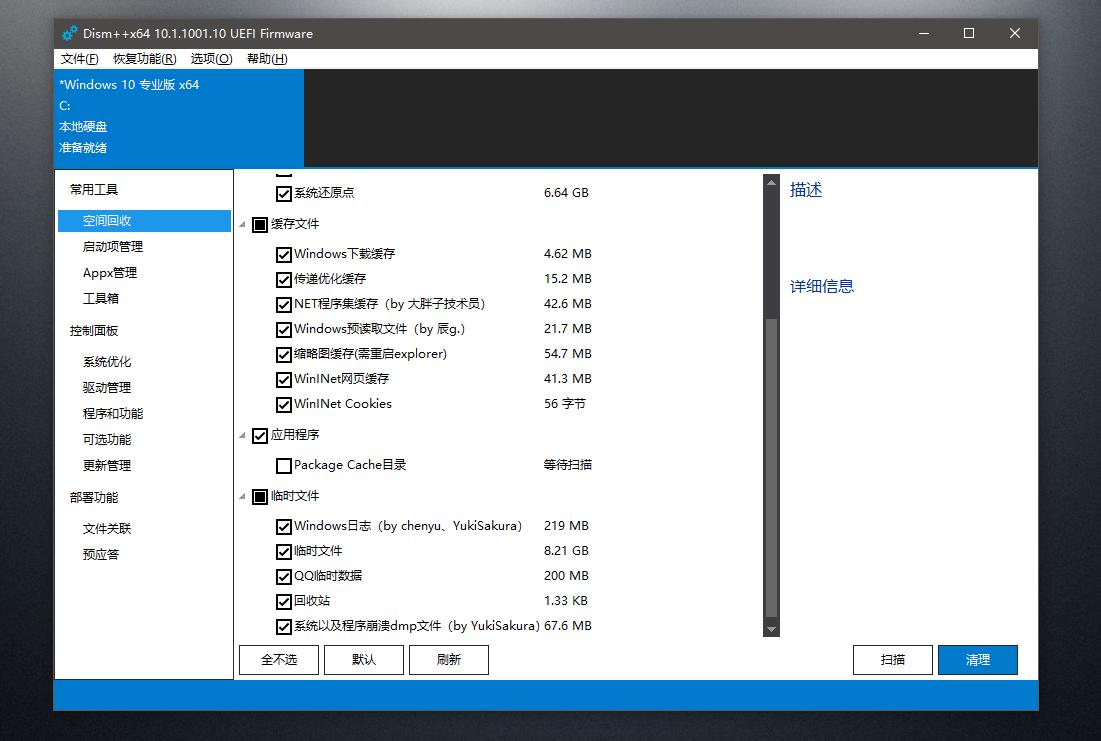Click the Dism++ gear icon in title bar

(x=70, y=33)
